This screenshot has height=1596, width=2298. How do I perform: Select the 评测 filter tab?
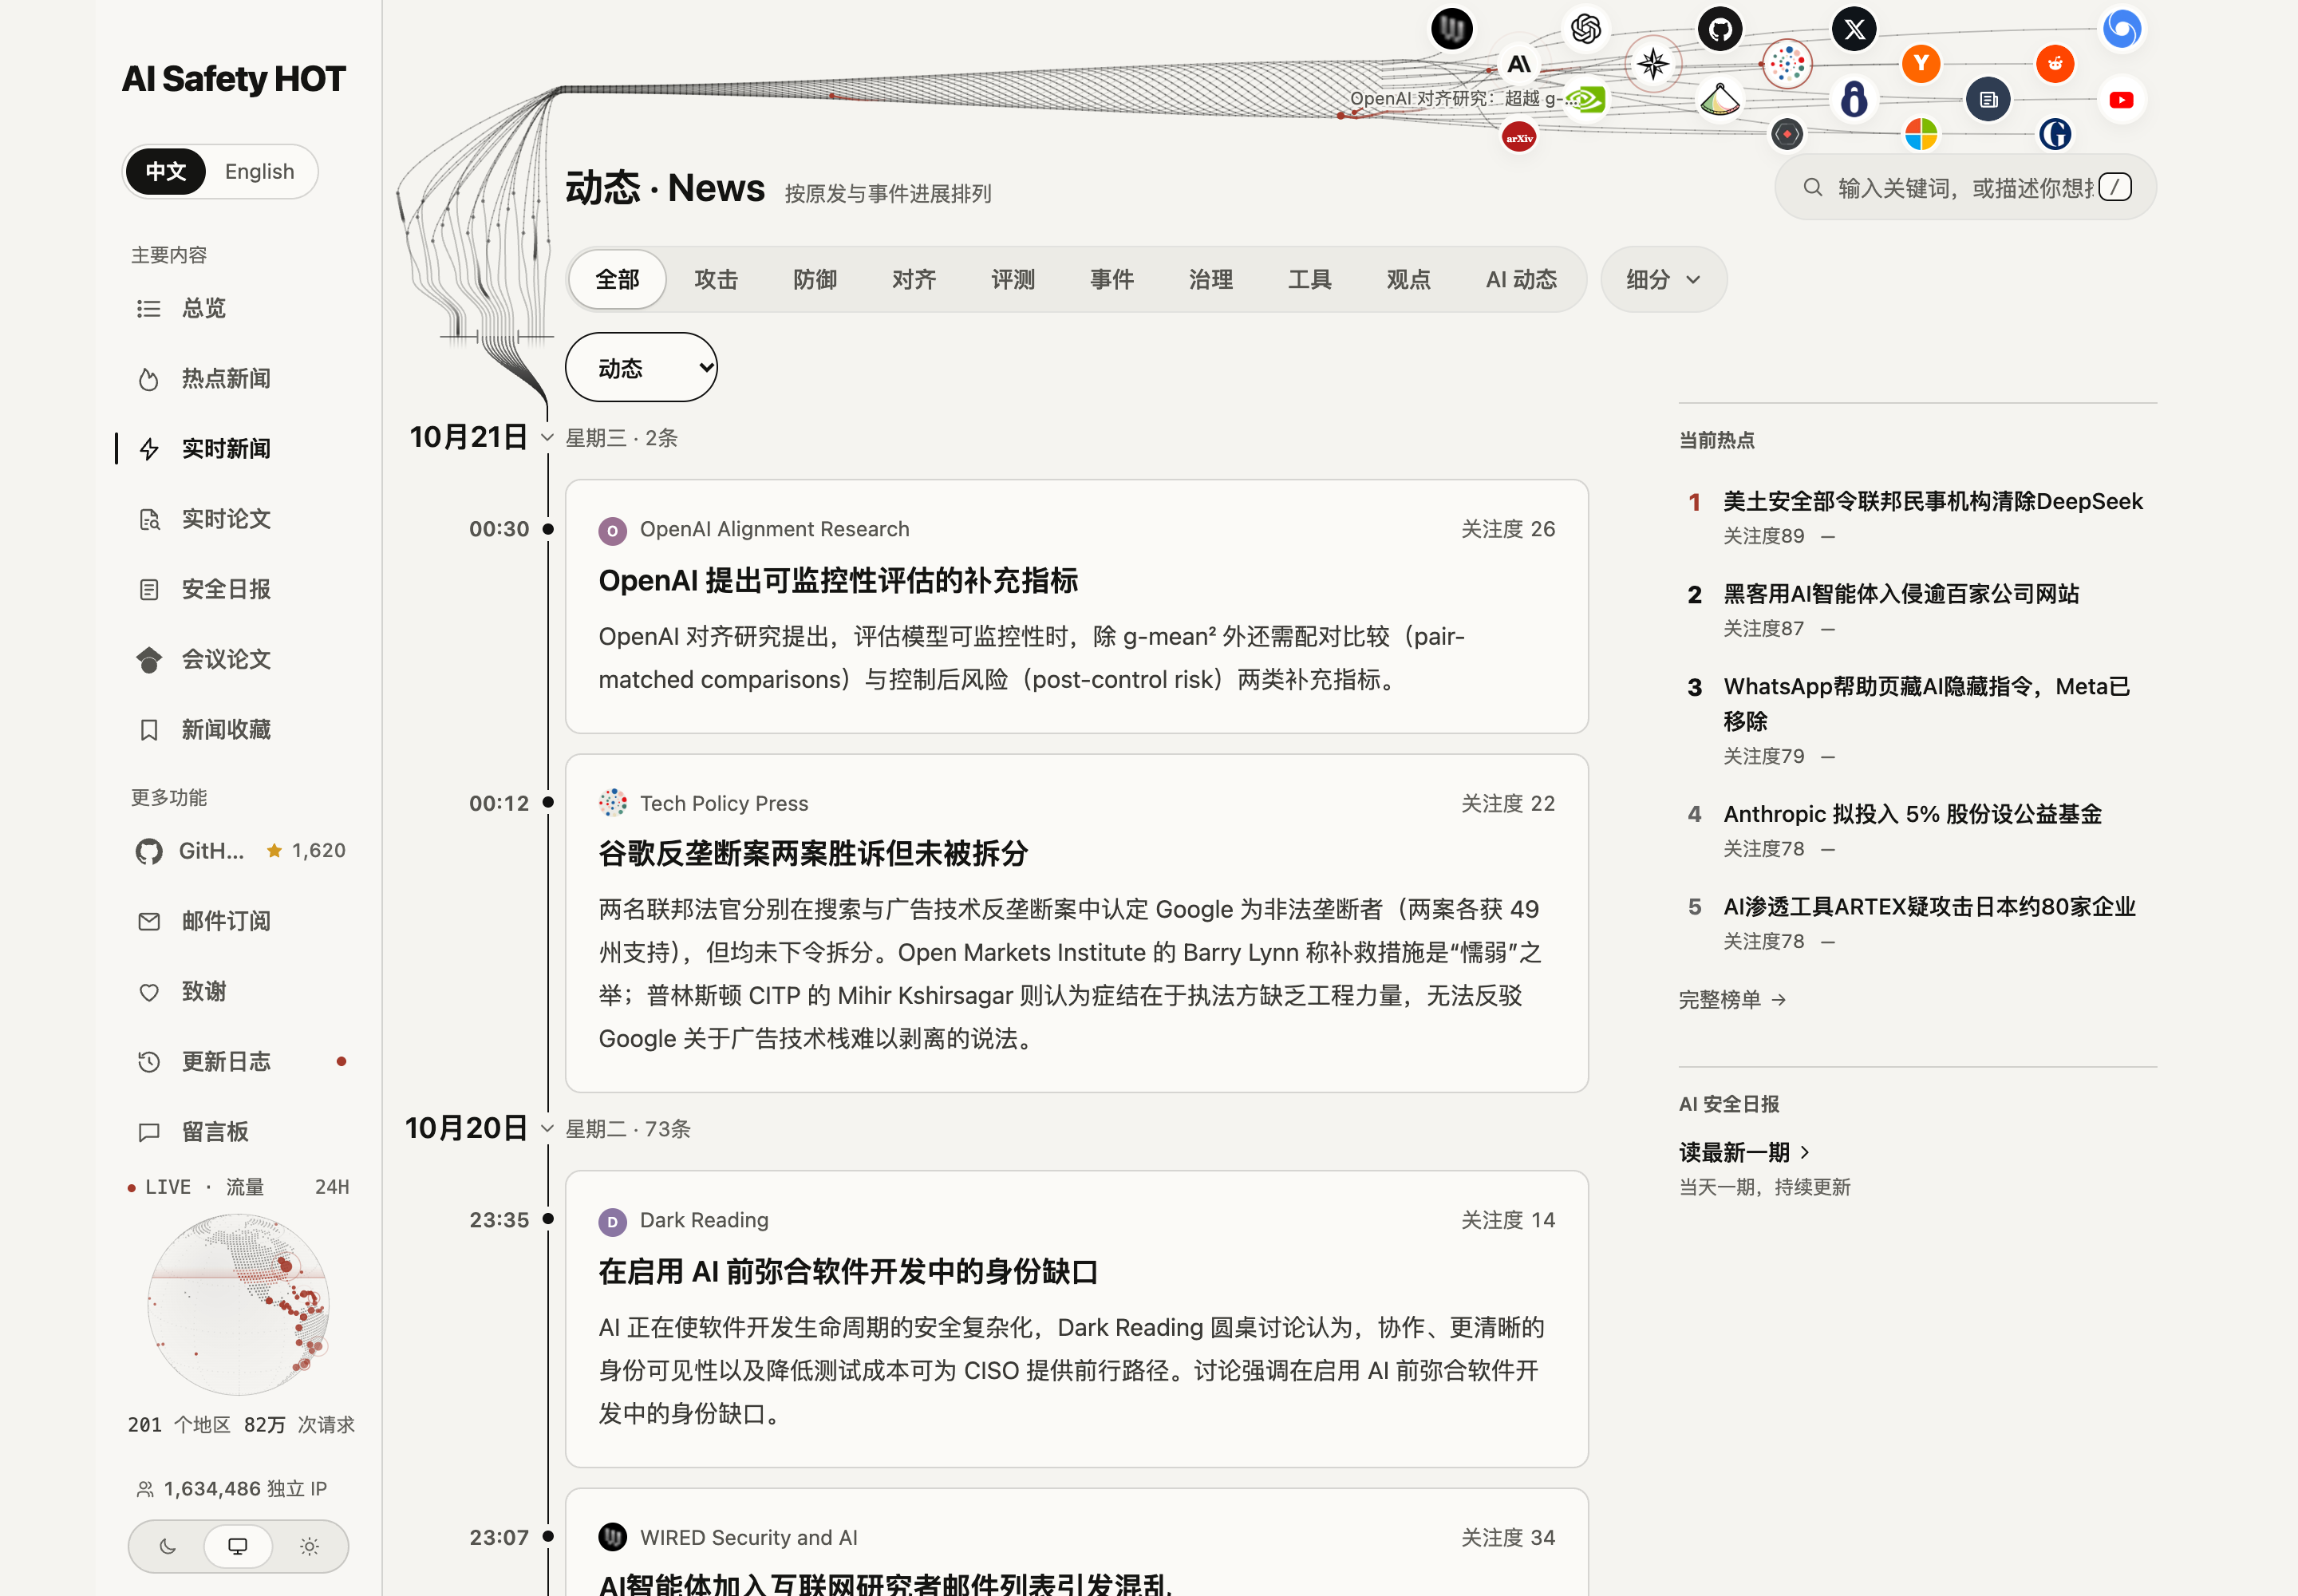[x=1013, y=279]
